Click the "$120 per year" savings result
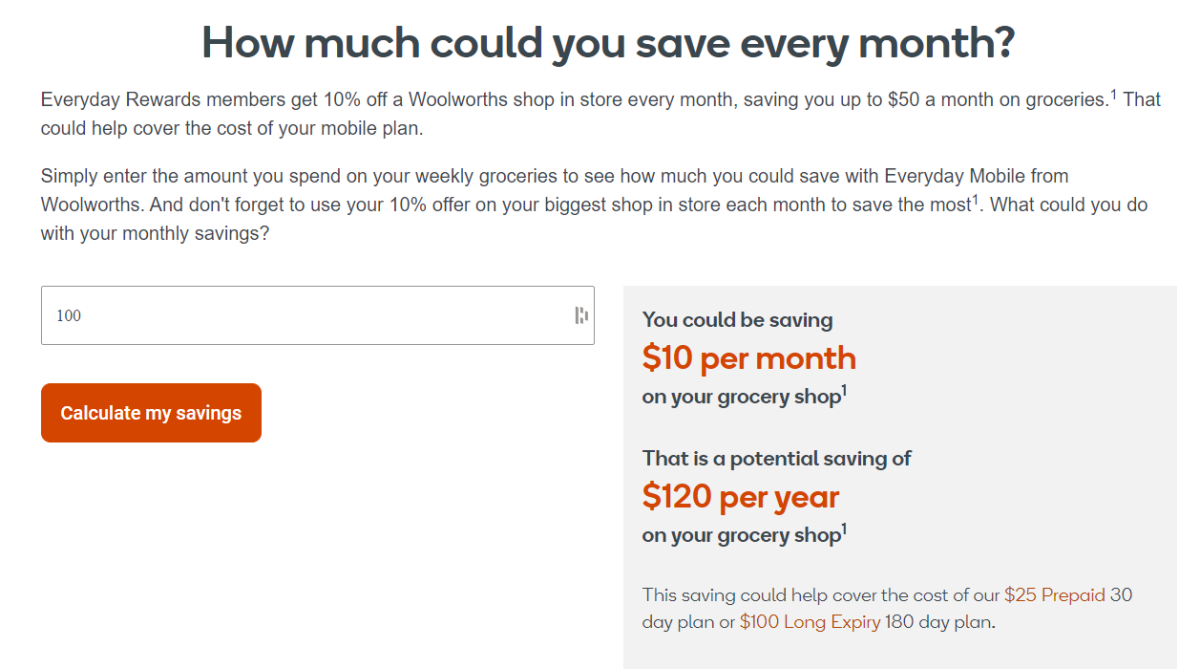Viewport: 1200px width, 669px height. pyautogui.click(x=741, y=496)
